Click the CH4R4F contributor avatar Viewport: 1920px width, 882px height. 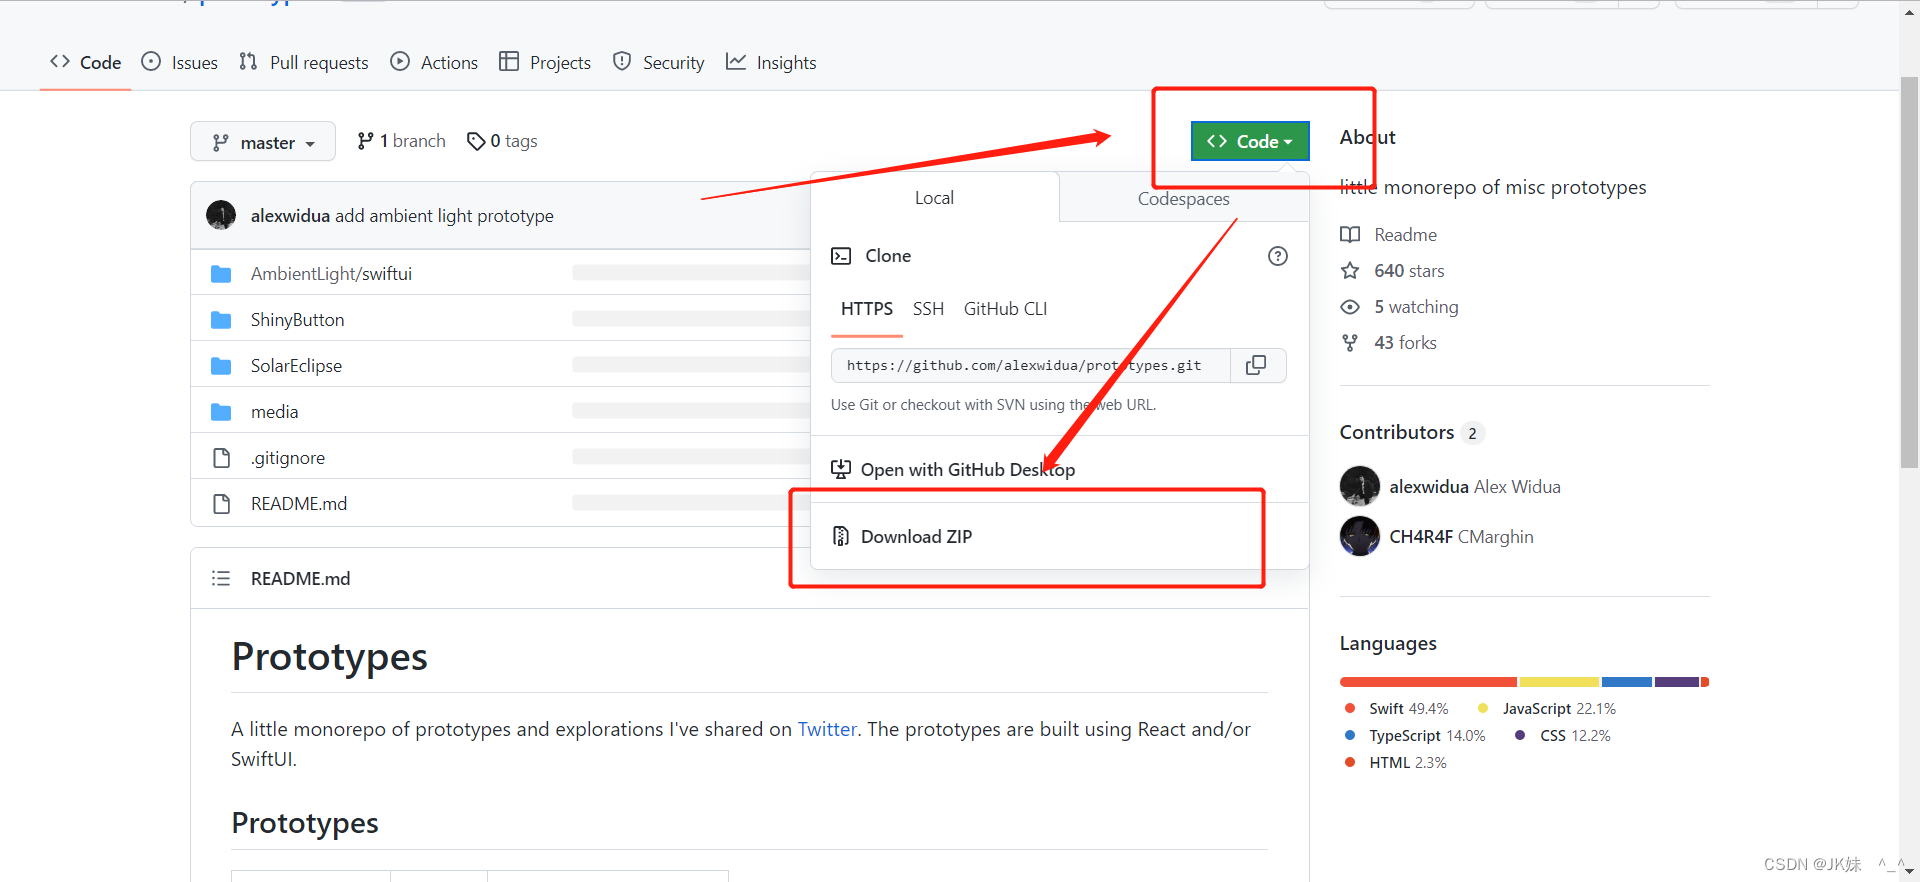click(x=1360, y=536)
